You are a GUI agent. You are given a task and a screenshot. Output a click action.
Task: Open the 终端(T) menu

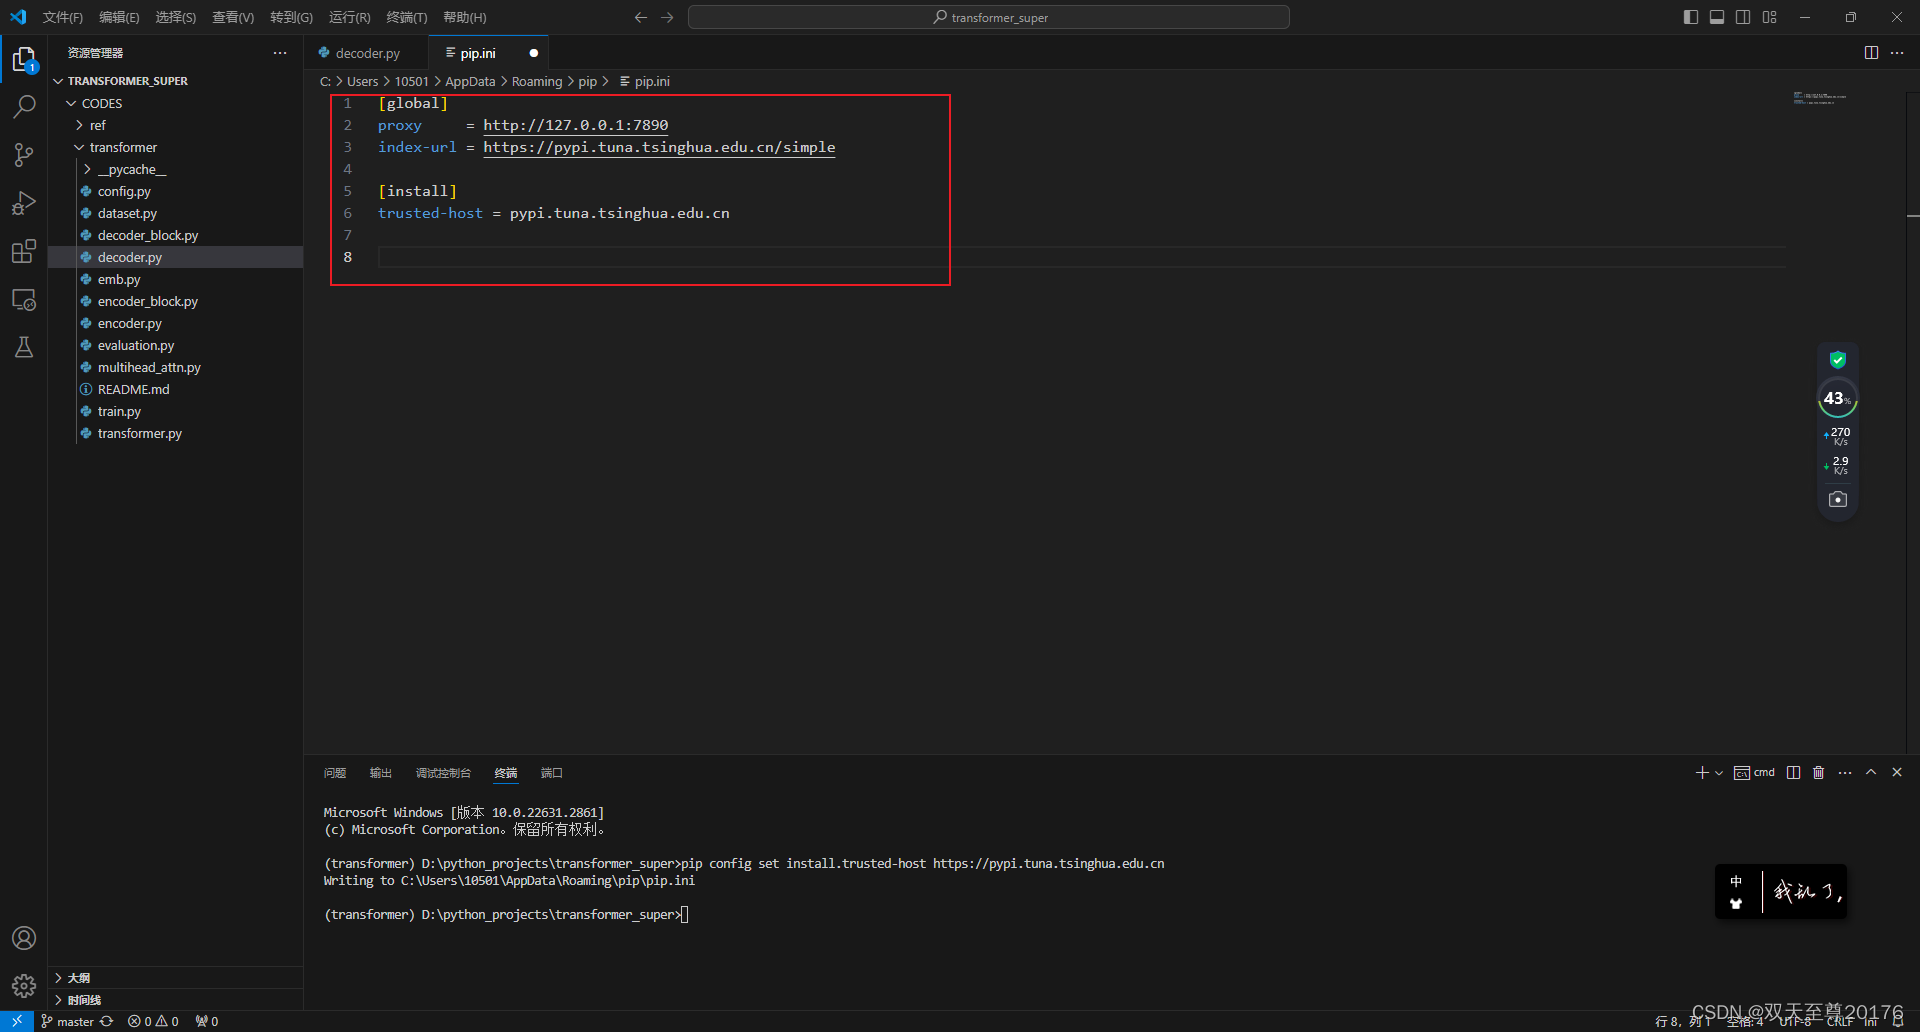click(406, 17)
